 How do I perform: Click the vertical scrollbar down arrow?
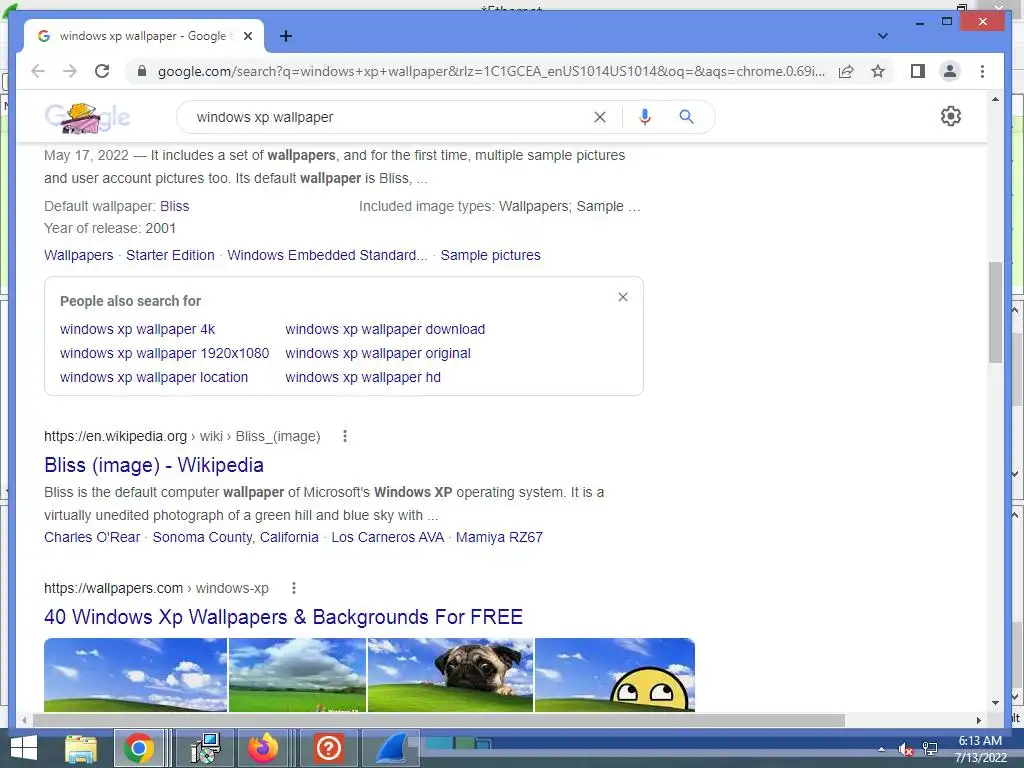point(995,703)
